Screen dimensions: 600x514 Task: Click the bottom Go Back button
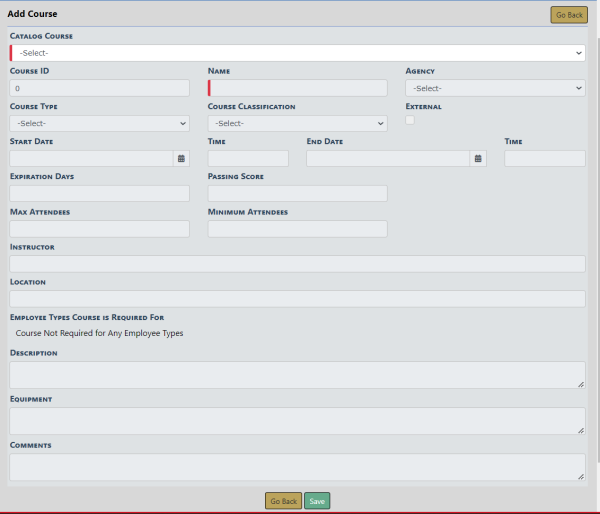(x=283, y=500)
